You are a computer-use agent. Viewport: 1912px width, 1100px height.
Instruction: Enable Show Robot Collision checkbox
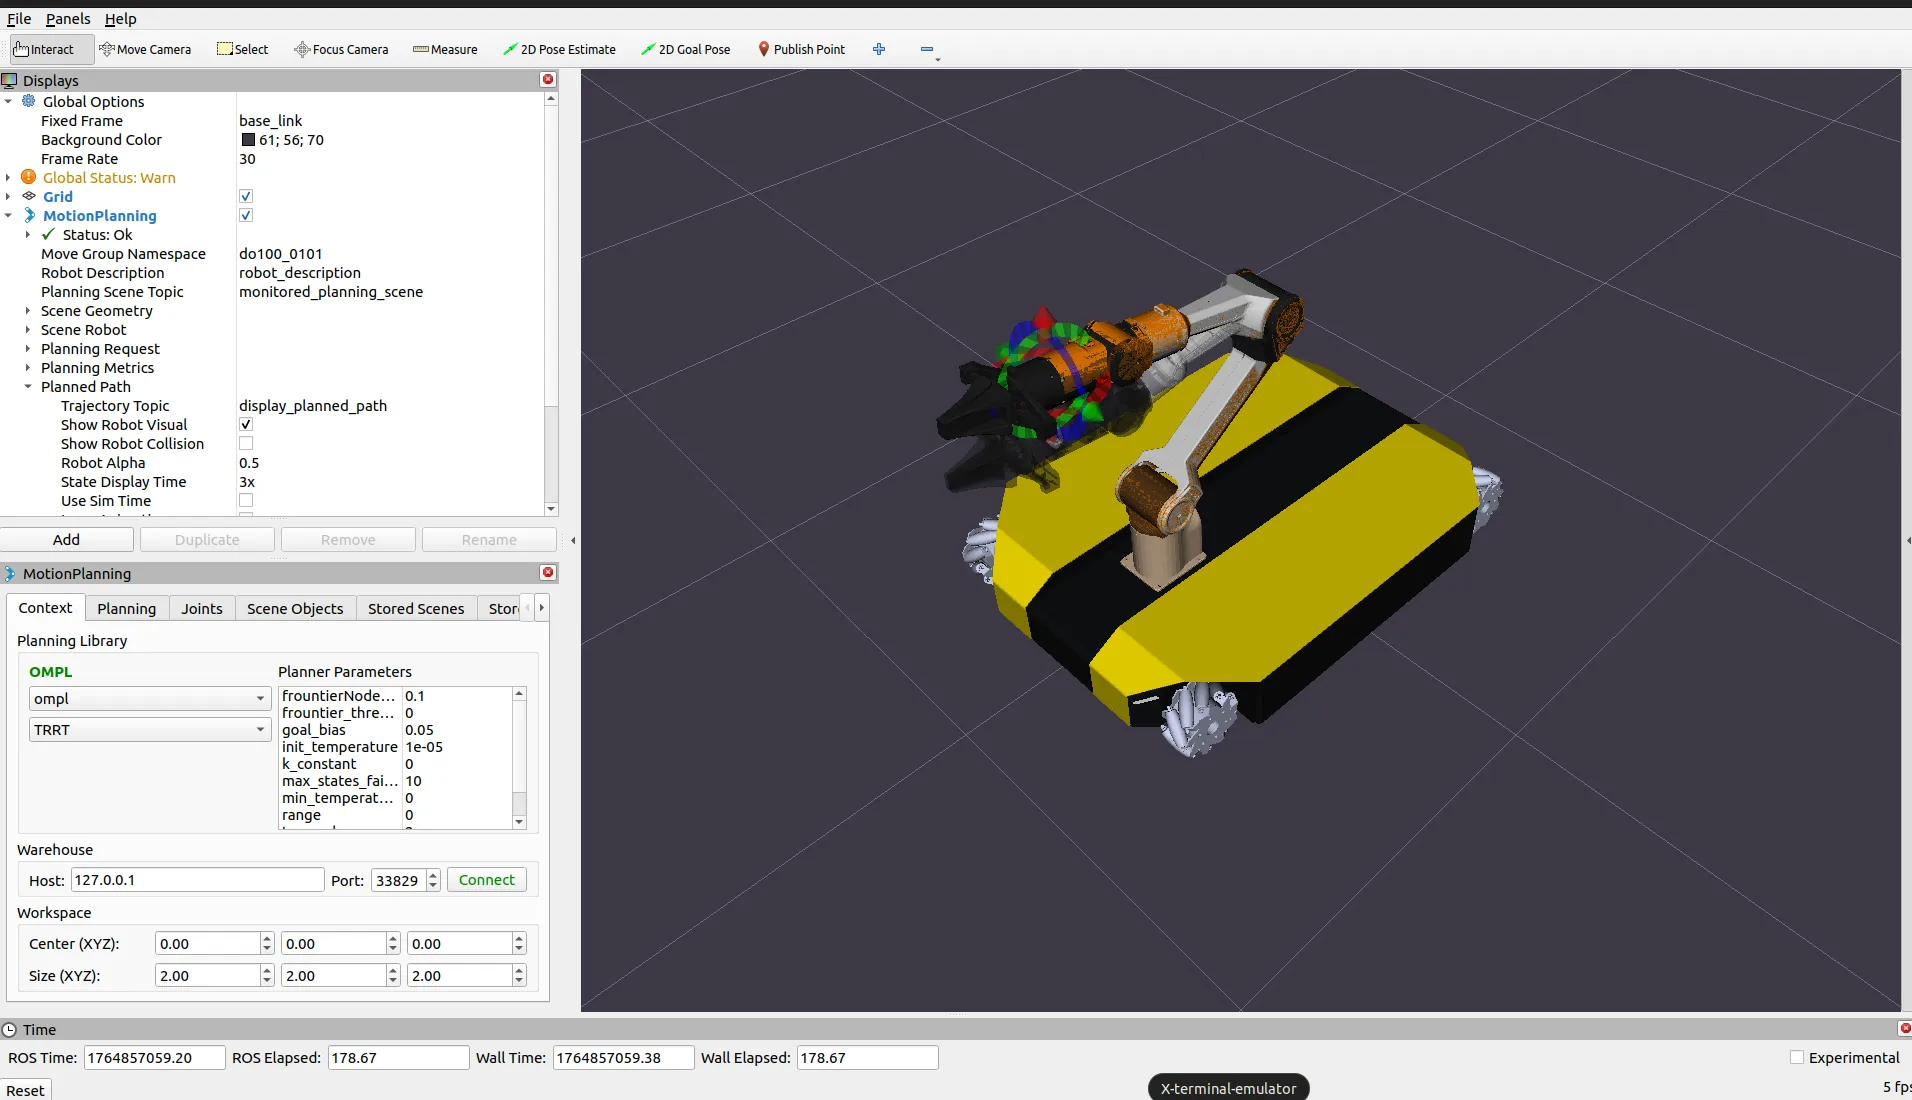point(246,444)
